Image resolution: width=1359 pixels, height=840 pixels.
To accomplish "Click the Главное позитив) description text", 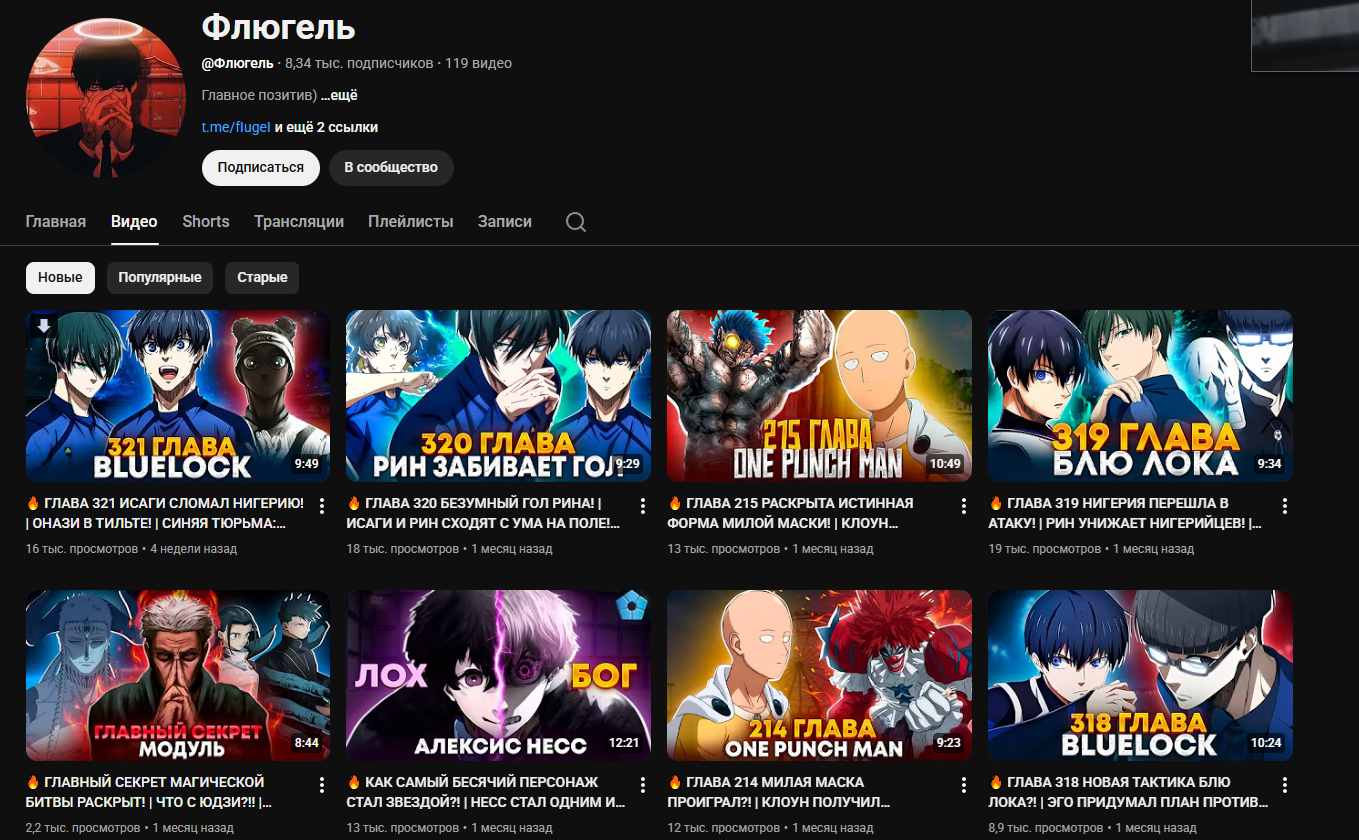I will 259,96.
